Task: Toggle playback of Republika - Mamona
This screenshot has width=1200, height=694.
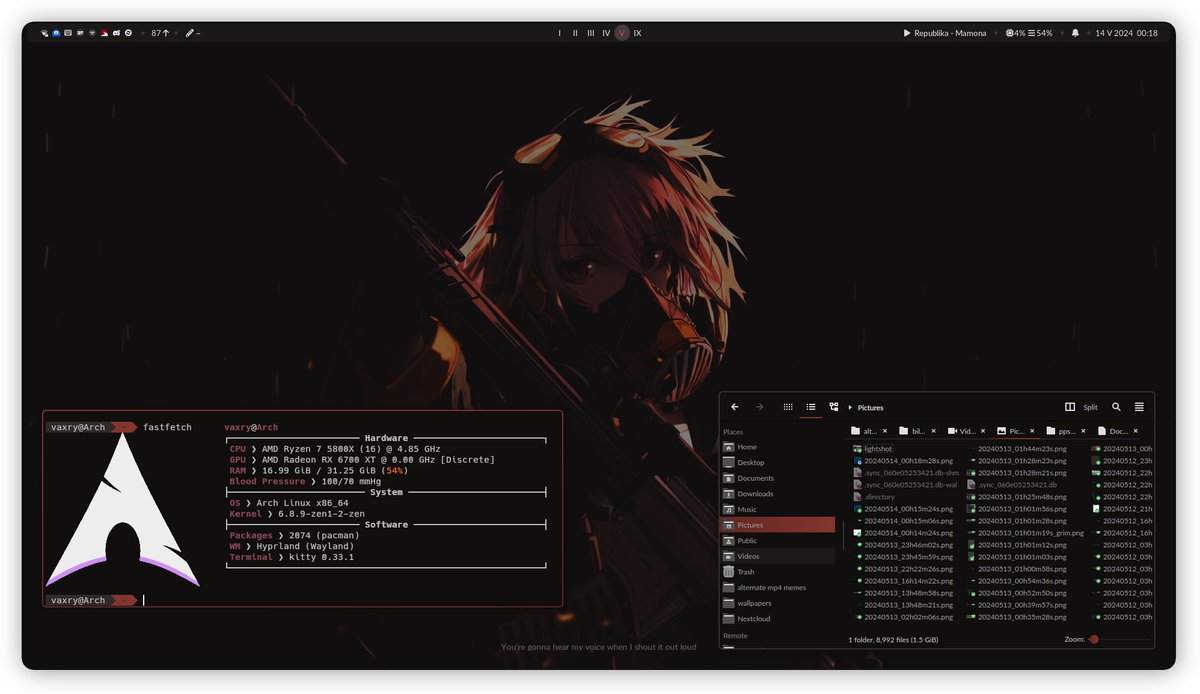Action: (x=945, y=33)
